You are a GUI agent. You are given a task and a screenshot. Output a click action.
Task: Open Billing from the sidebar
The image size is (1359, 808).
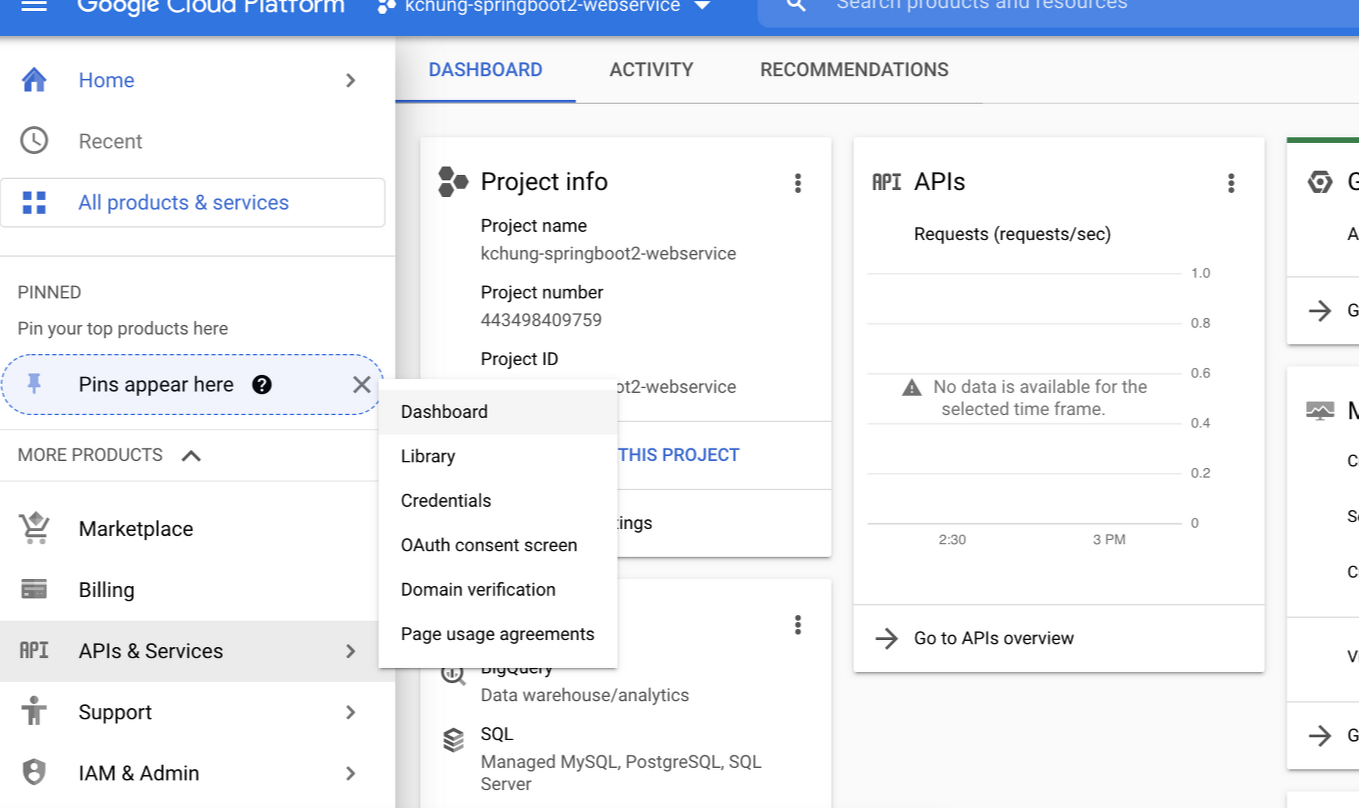[x=106, y=590]
